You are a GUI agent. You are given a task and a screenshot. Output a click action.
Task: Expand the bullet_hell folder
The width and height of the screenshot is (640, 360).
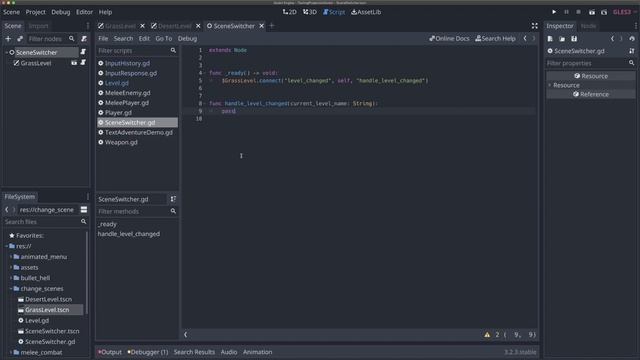coord(11,278)
